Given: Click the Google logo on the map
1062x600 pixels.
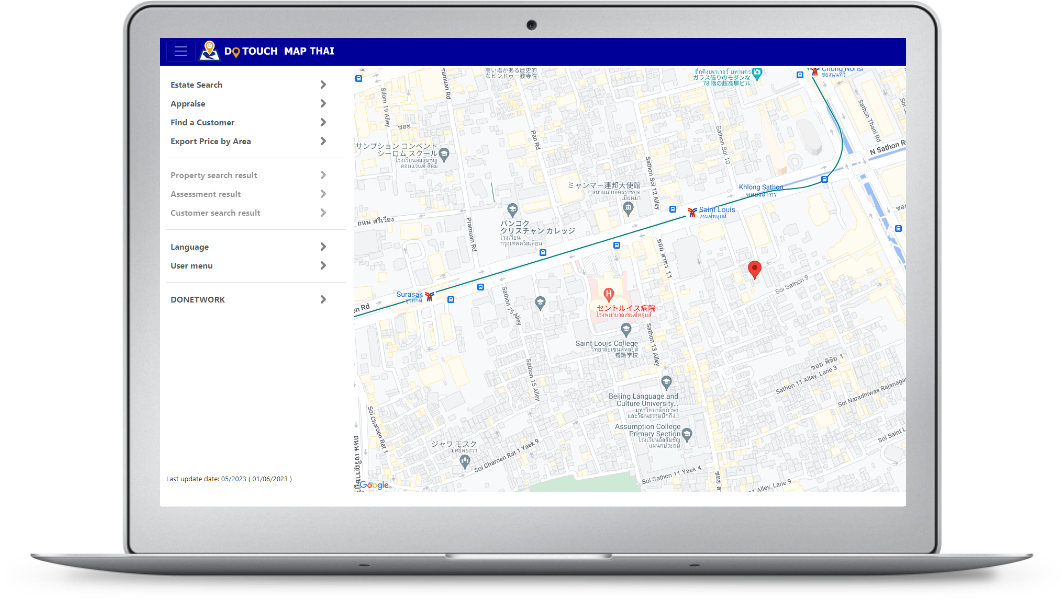Looking at the screenshot, I should [x=374, y=485].
